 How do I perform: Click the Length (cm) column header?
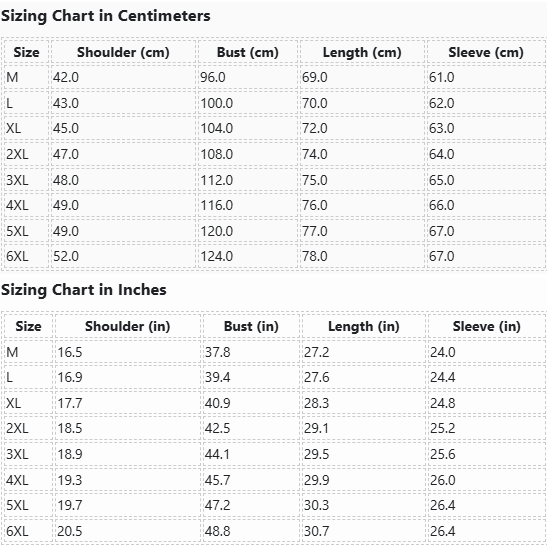pos(362,52)
